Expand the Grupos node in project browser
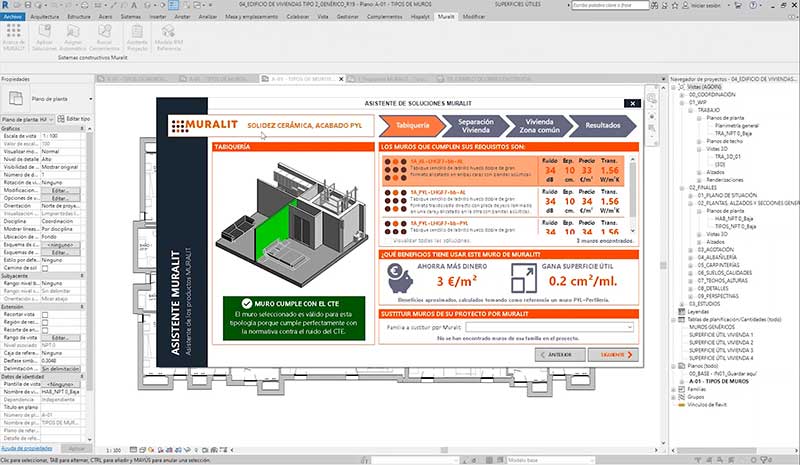The width and height of the screenshot is (800, 465). click(x=674, y=397)
